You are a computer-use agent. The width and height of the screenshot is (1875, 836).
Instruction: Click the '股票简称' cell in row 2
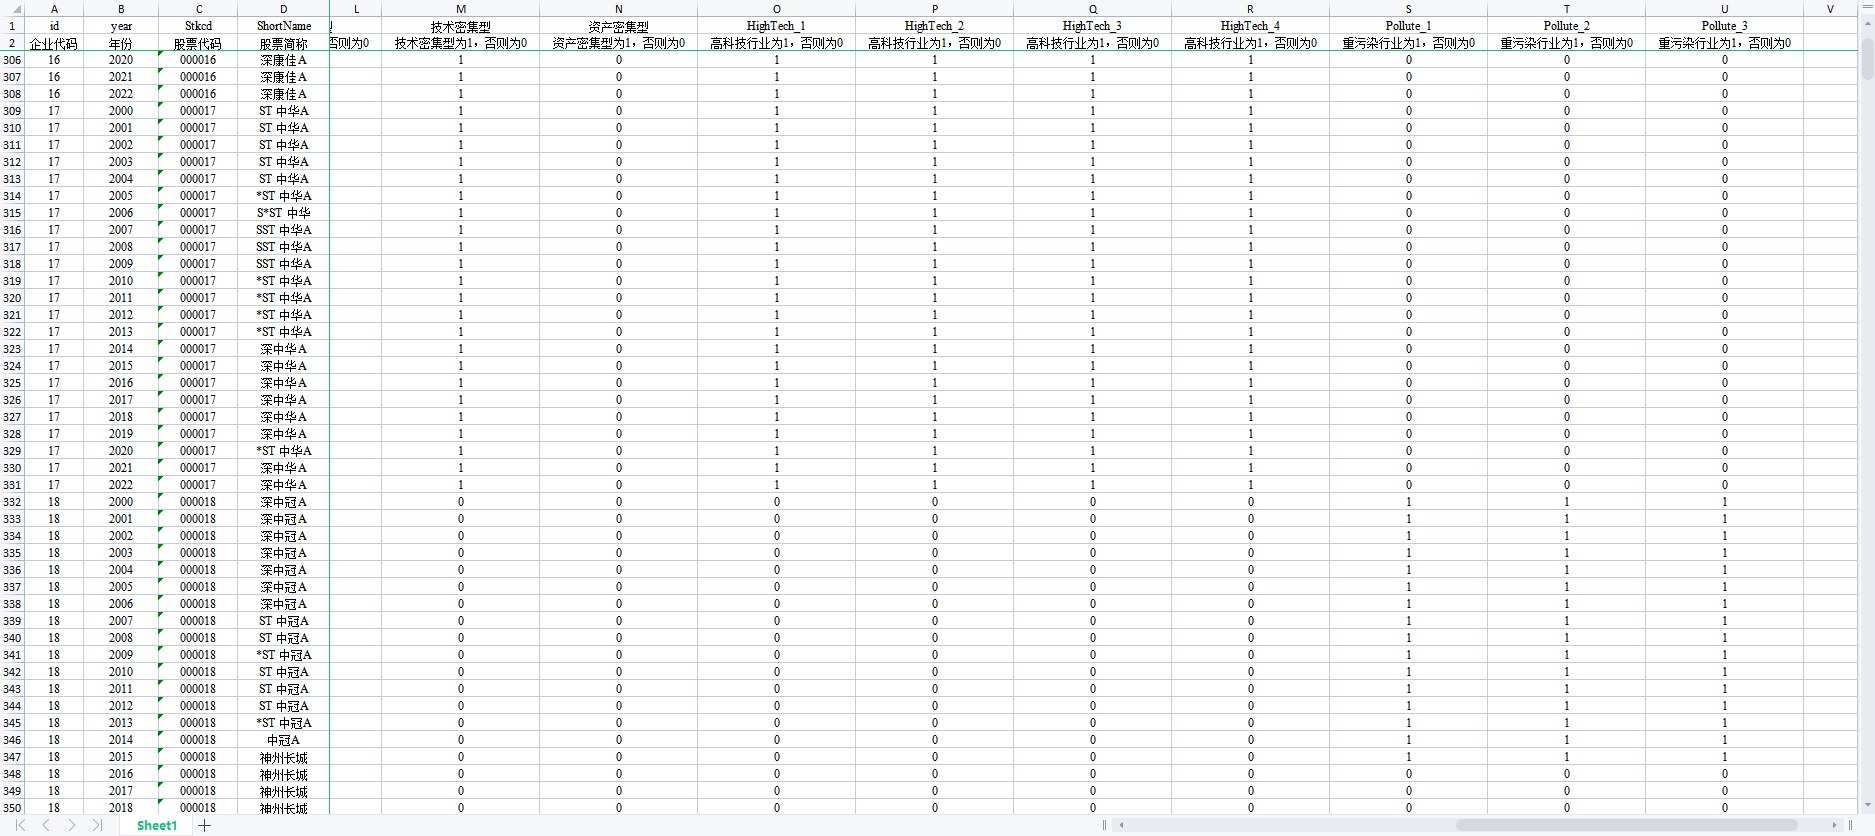(x=284, y=43)
